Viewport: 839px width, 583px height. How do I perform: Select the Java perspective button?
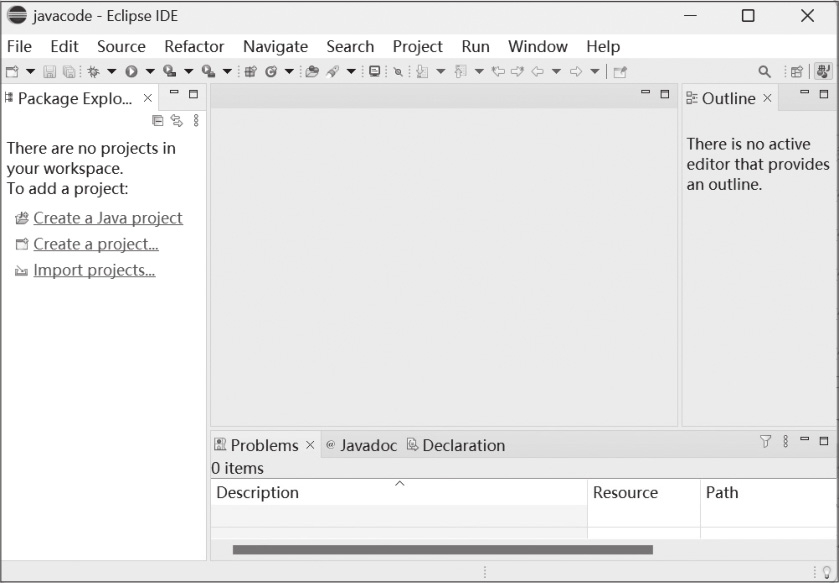click(823, 71)
